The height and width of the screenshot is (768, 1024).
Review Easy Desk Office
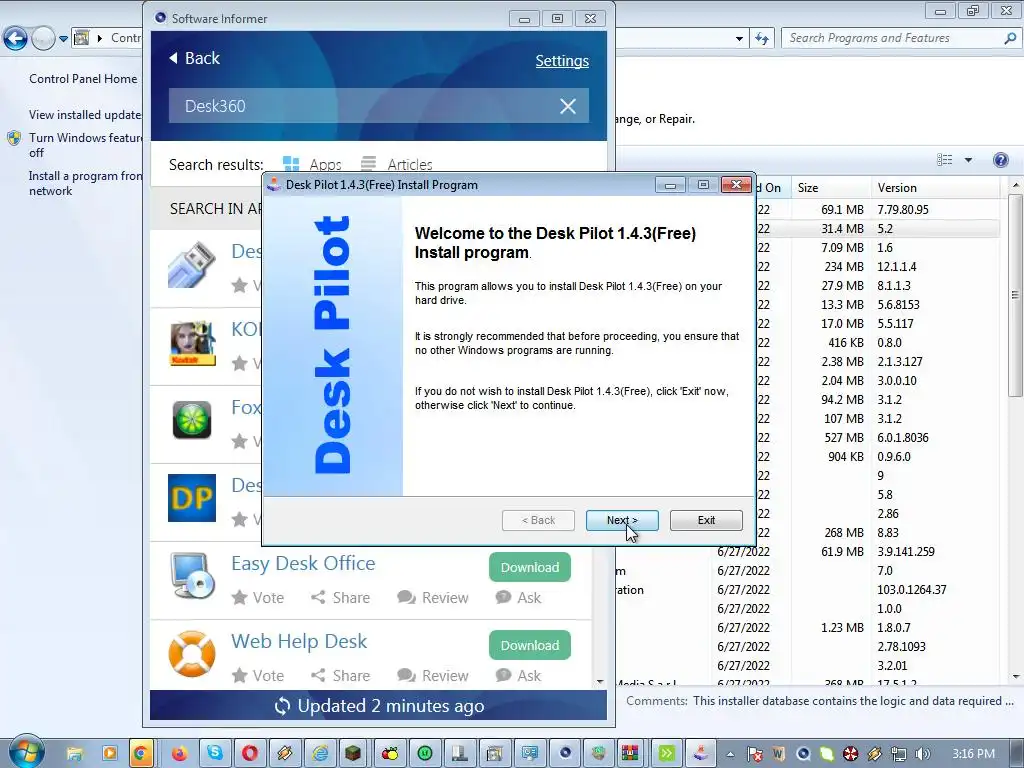432,598
